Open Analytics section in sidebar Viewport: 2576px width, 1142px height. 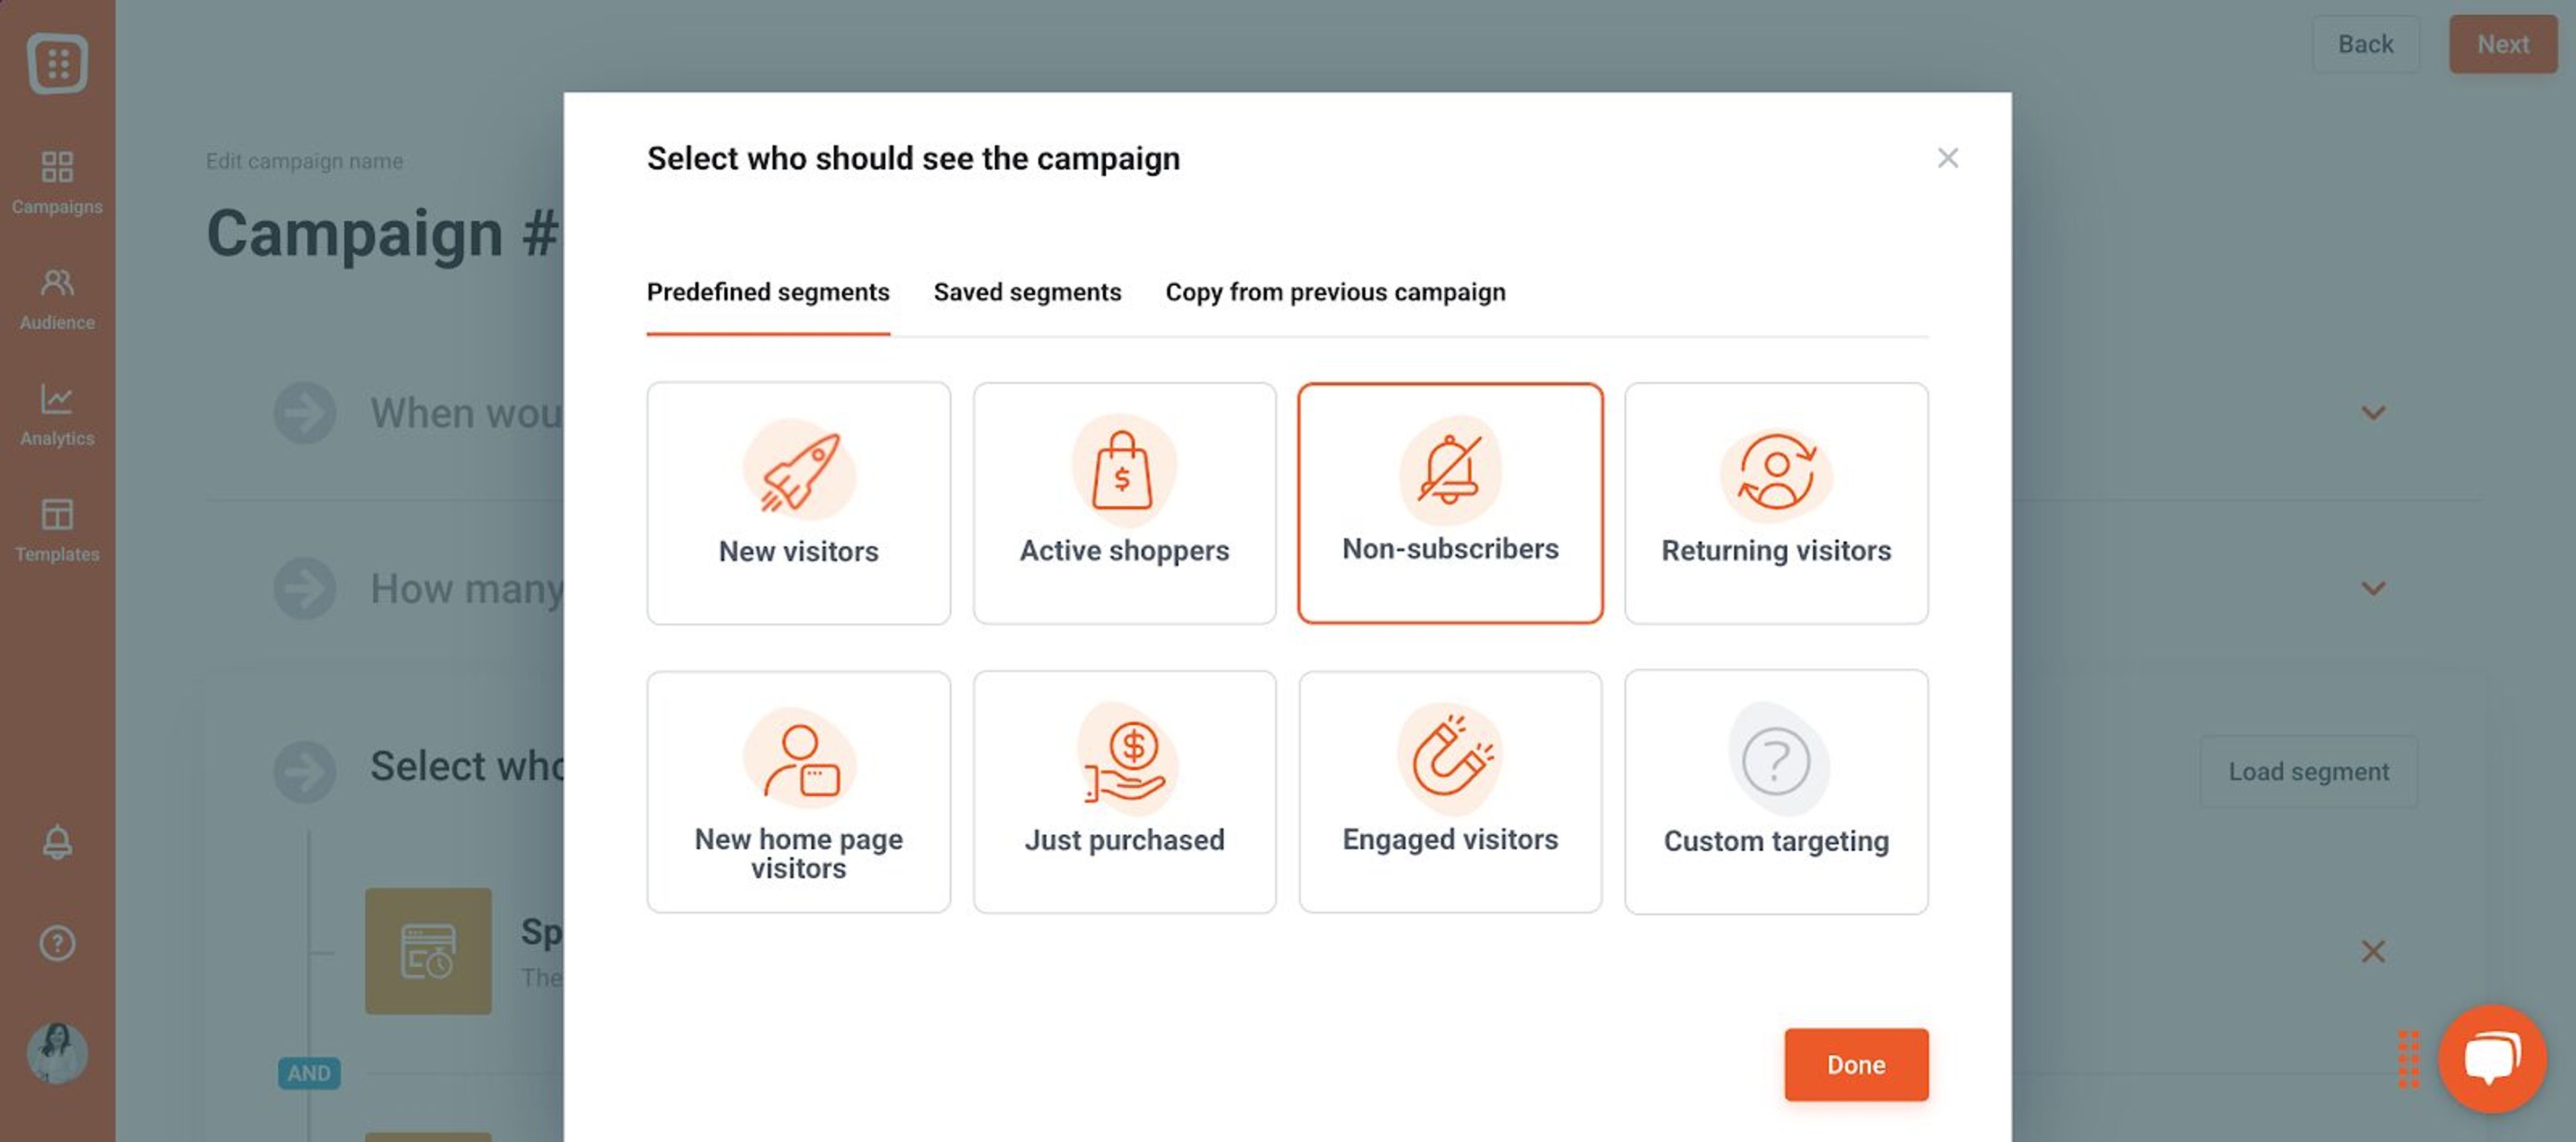pyautogui.click(x=57, y=415)
